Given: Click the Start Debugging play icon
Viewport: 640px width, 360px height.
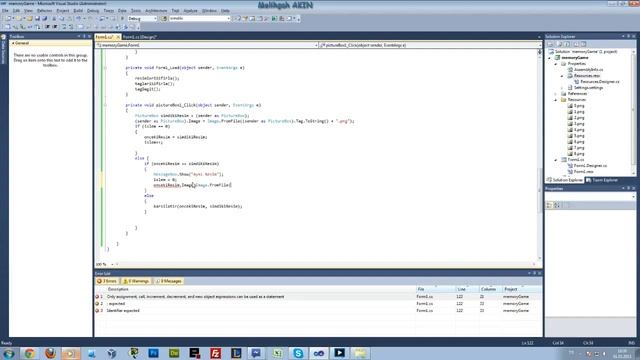Looking at the screenshot, I should (122, 18).
